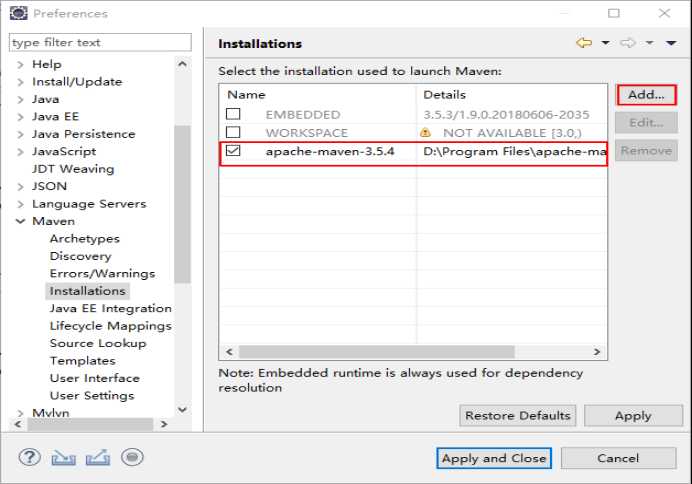This screenshot has width=692, height=484.
Task: Expand the Install/Update tree node
Action: (20, 82)
